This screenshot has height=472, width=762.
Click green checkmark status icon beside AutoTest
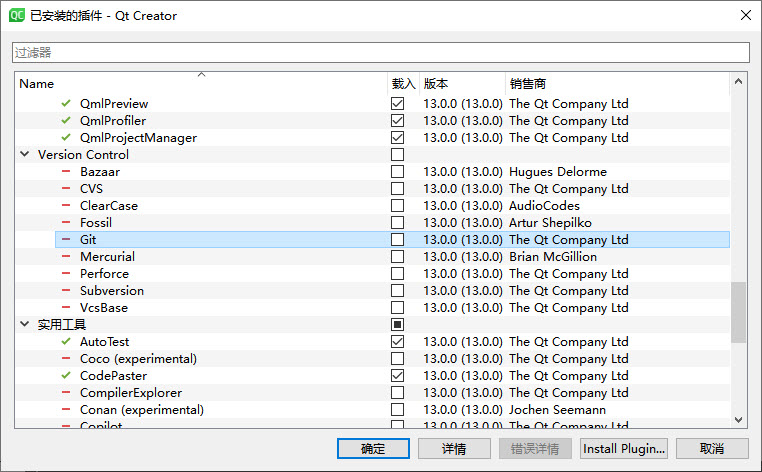tap(66, 341)
